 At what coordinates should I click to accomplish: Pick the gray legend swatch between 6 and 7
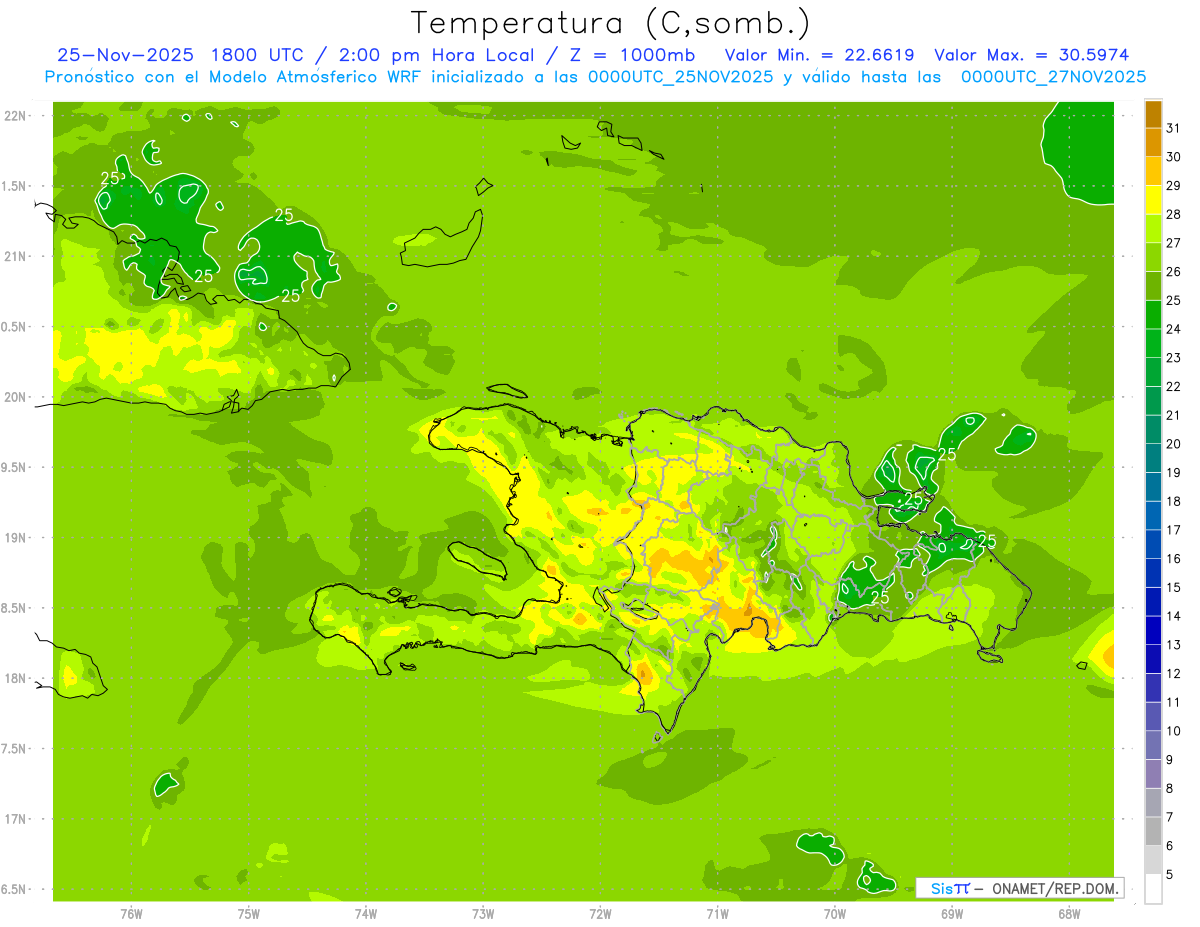(1153, 832)
